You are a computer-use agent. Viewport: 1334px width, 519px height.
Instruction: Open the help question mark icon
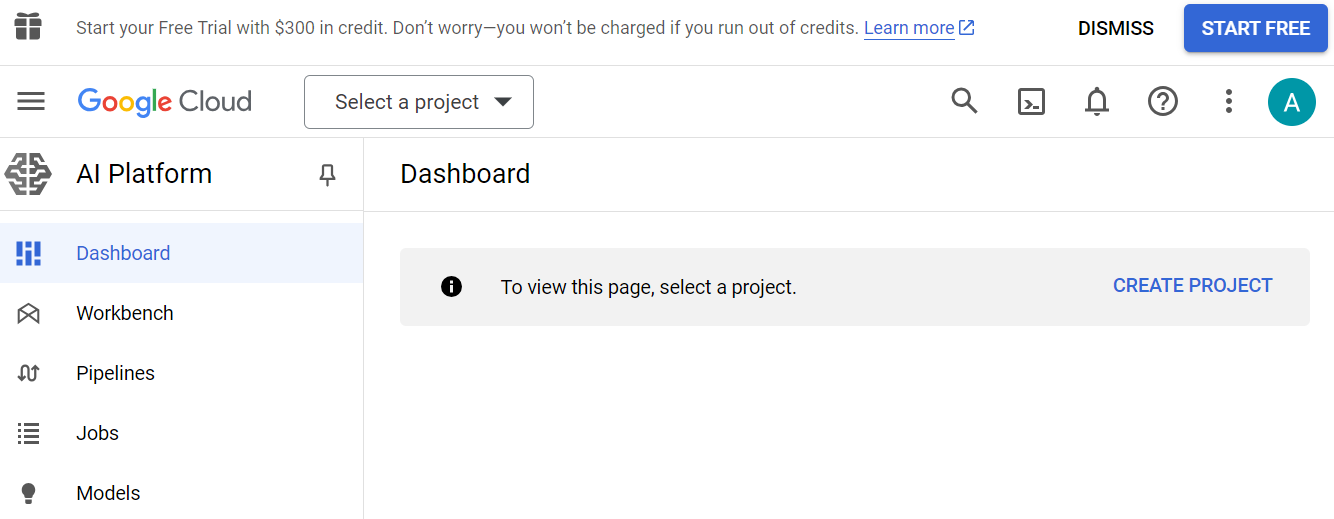point(1163,101)
